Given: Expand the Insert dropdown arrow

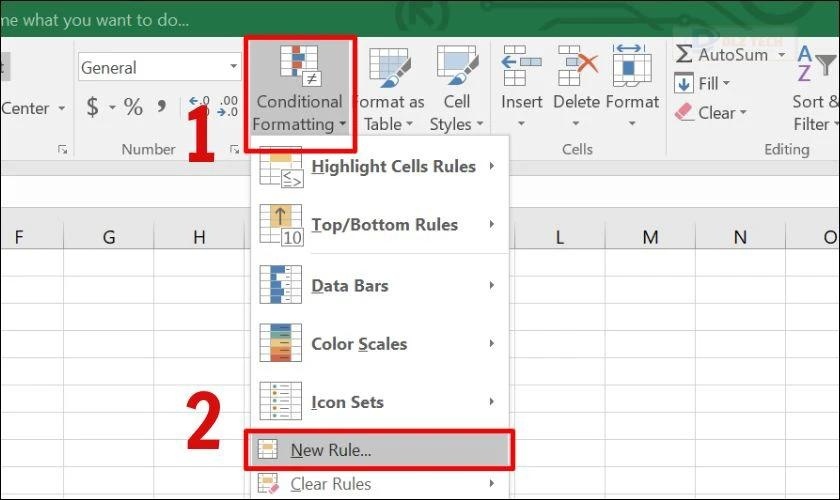Looking at the screenshot, I should [x=521, y=124].
